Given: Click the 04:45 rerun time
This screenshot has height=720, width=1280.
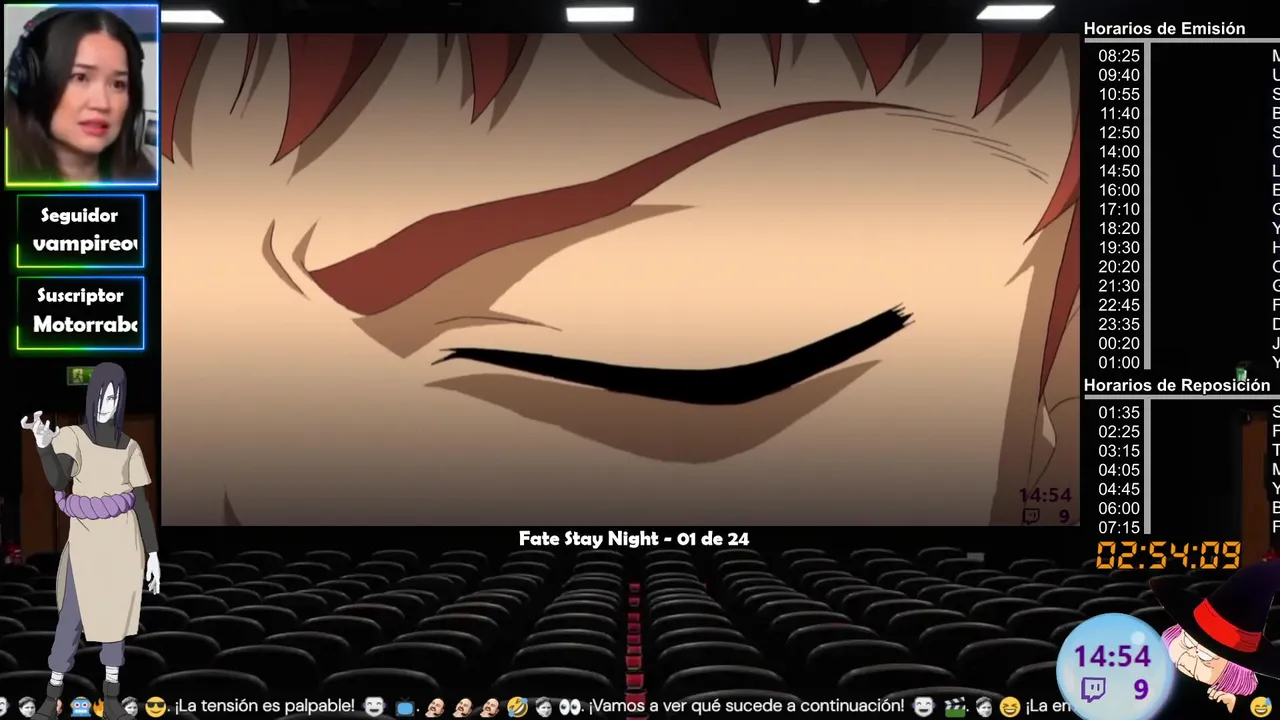Looking at the screenshot, I should (x=1119, y=489).
